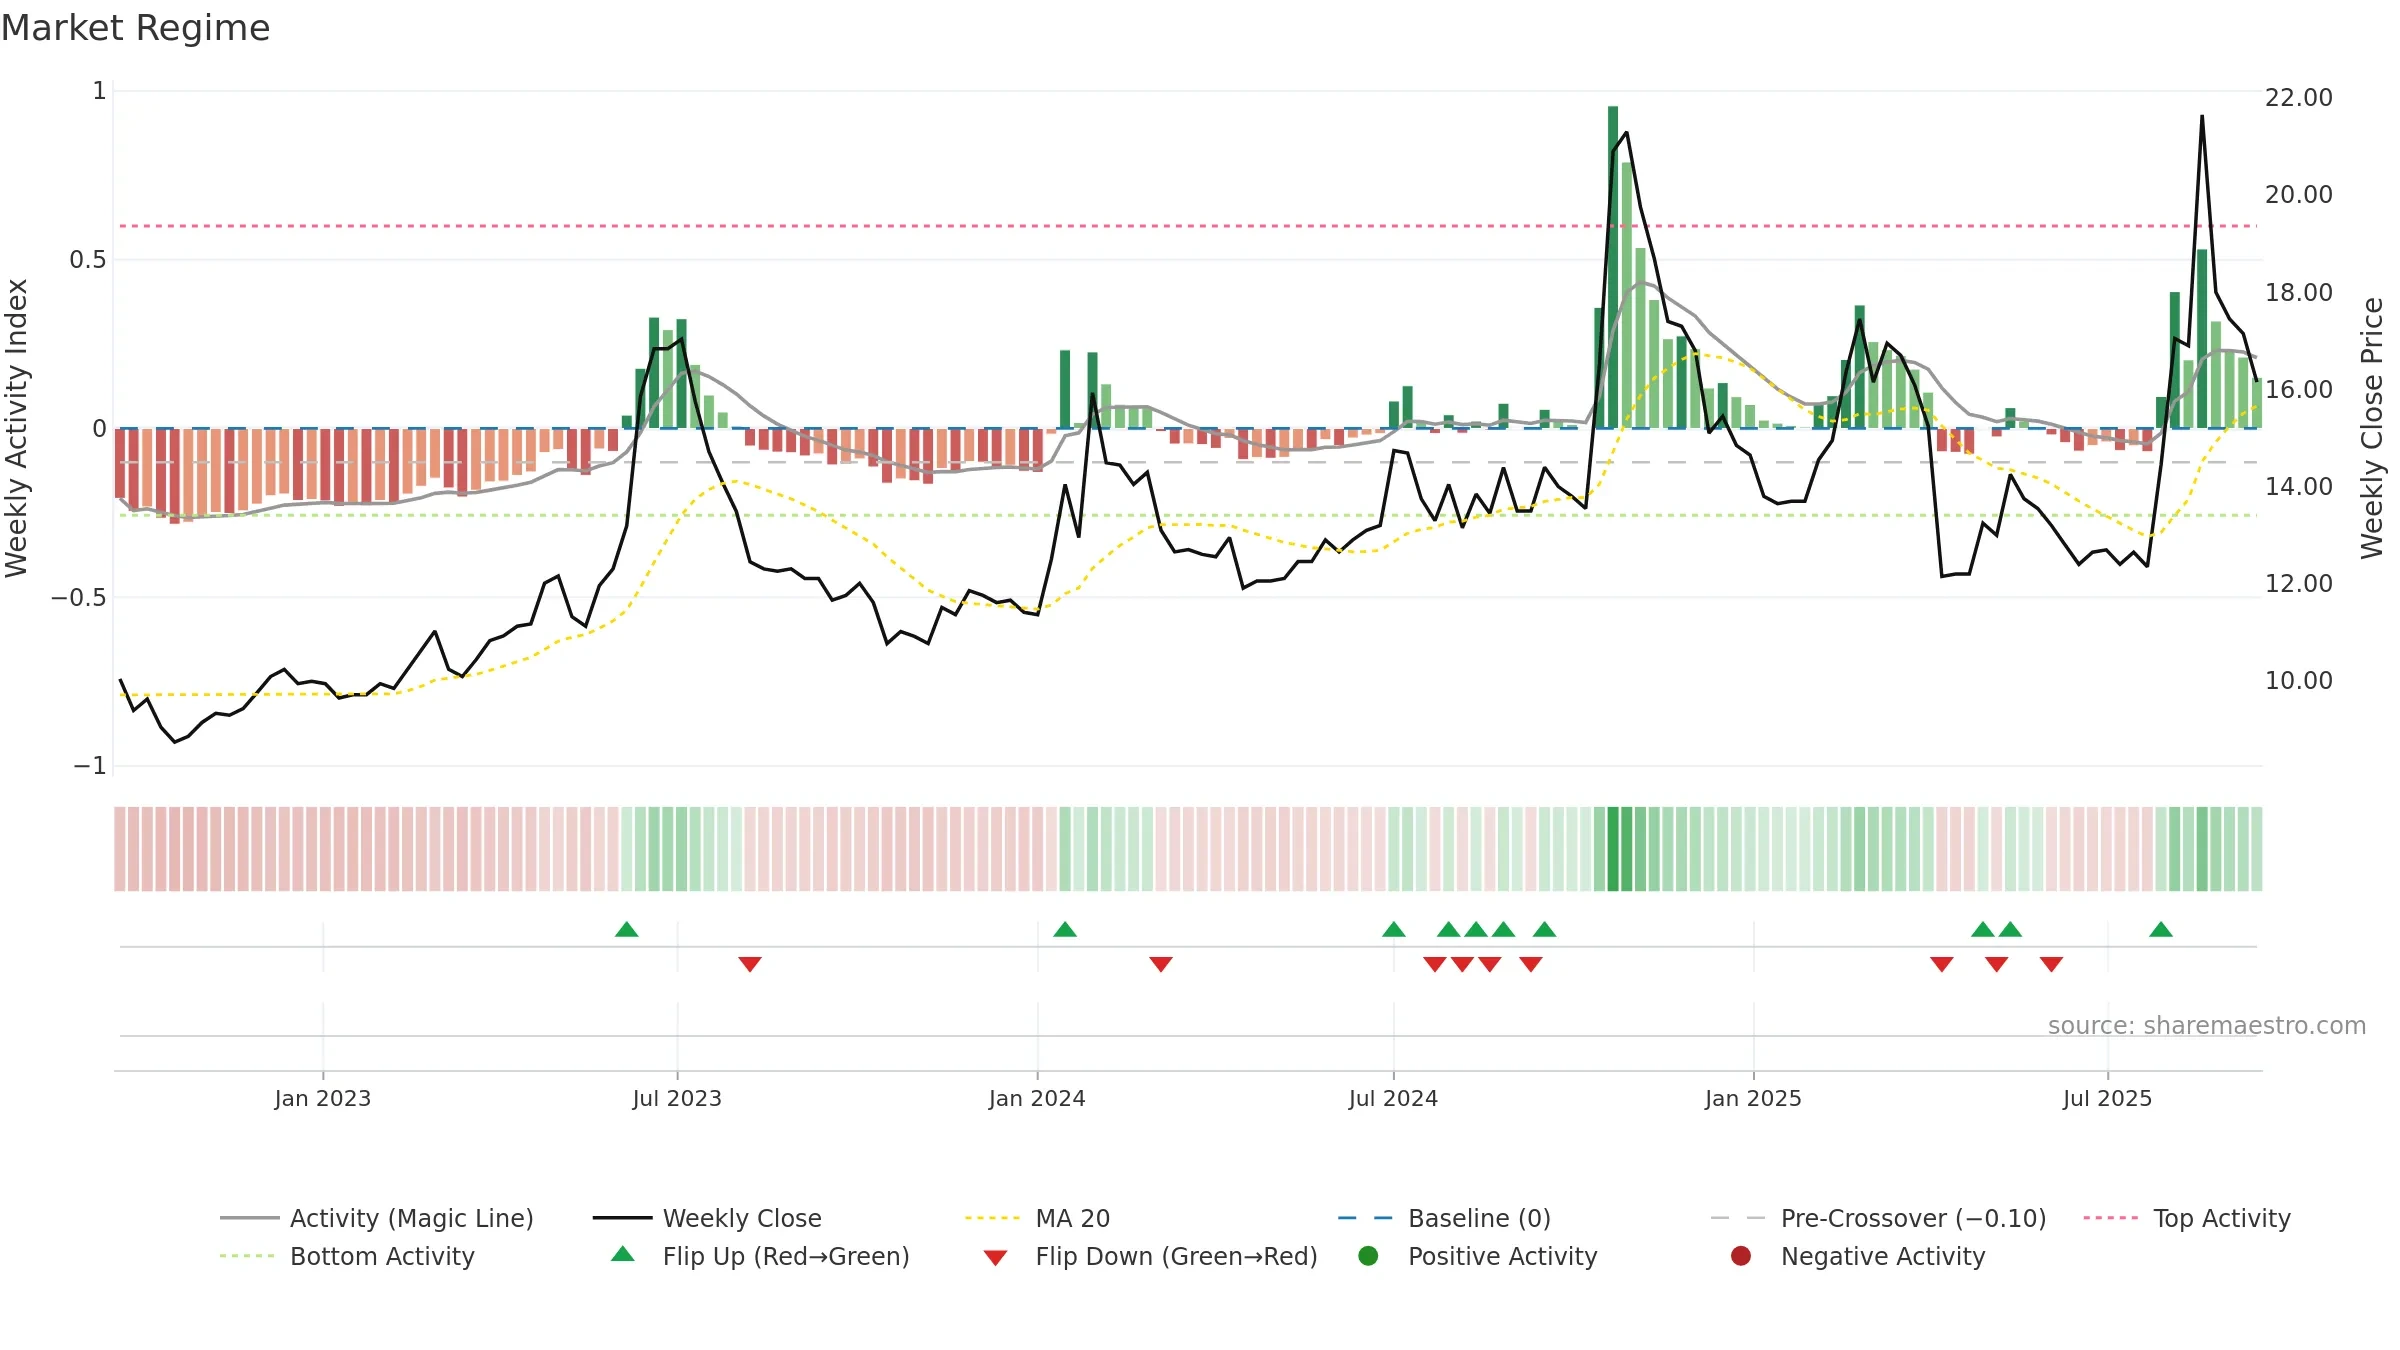2400x1350 pixels.
Task: Click the Activity (Magic Line) legend entry
Action: click(x=377, y=1218)
